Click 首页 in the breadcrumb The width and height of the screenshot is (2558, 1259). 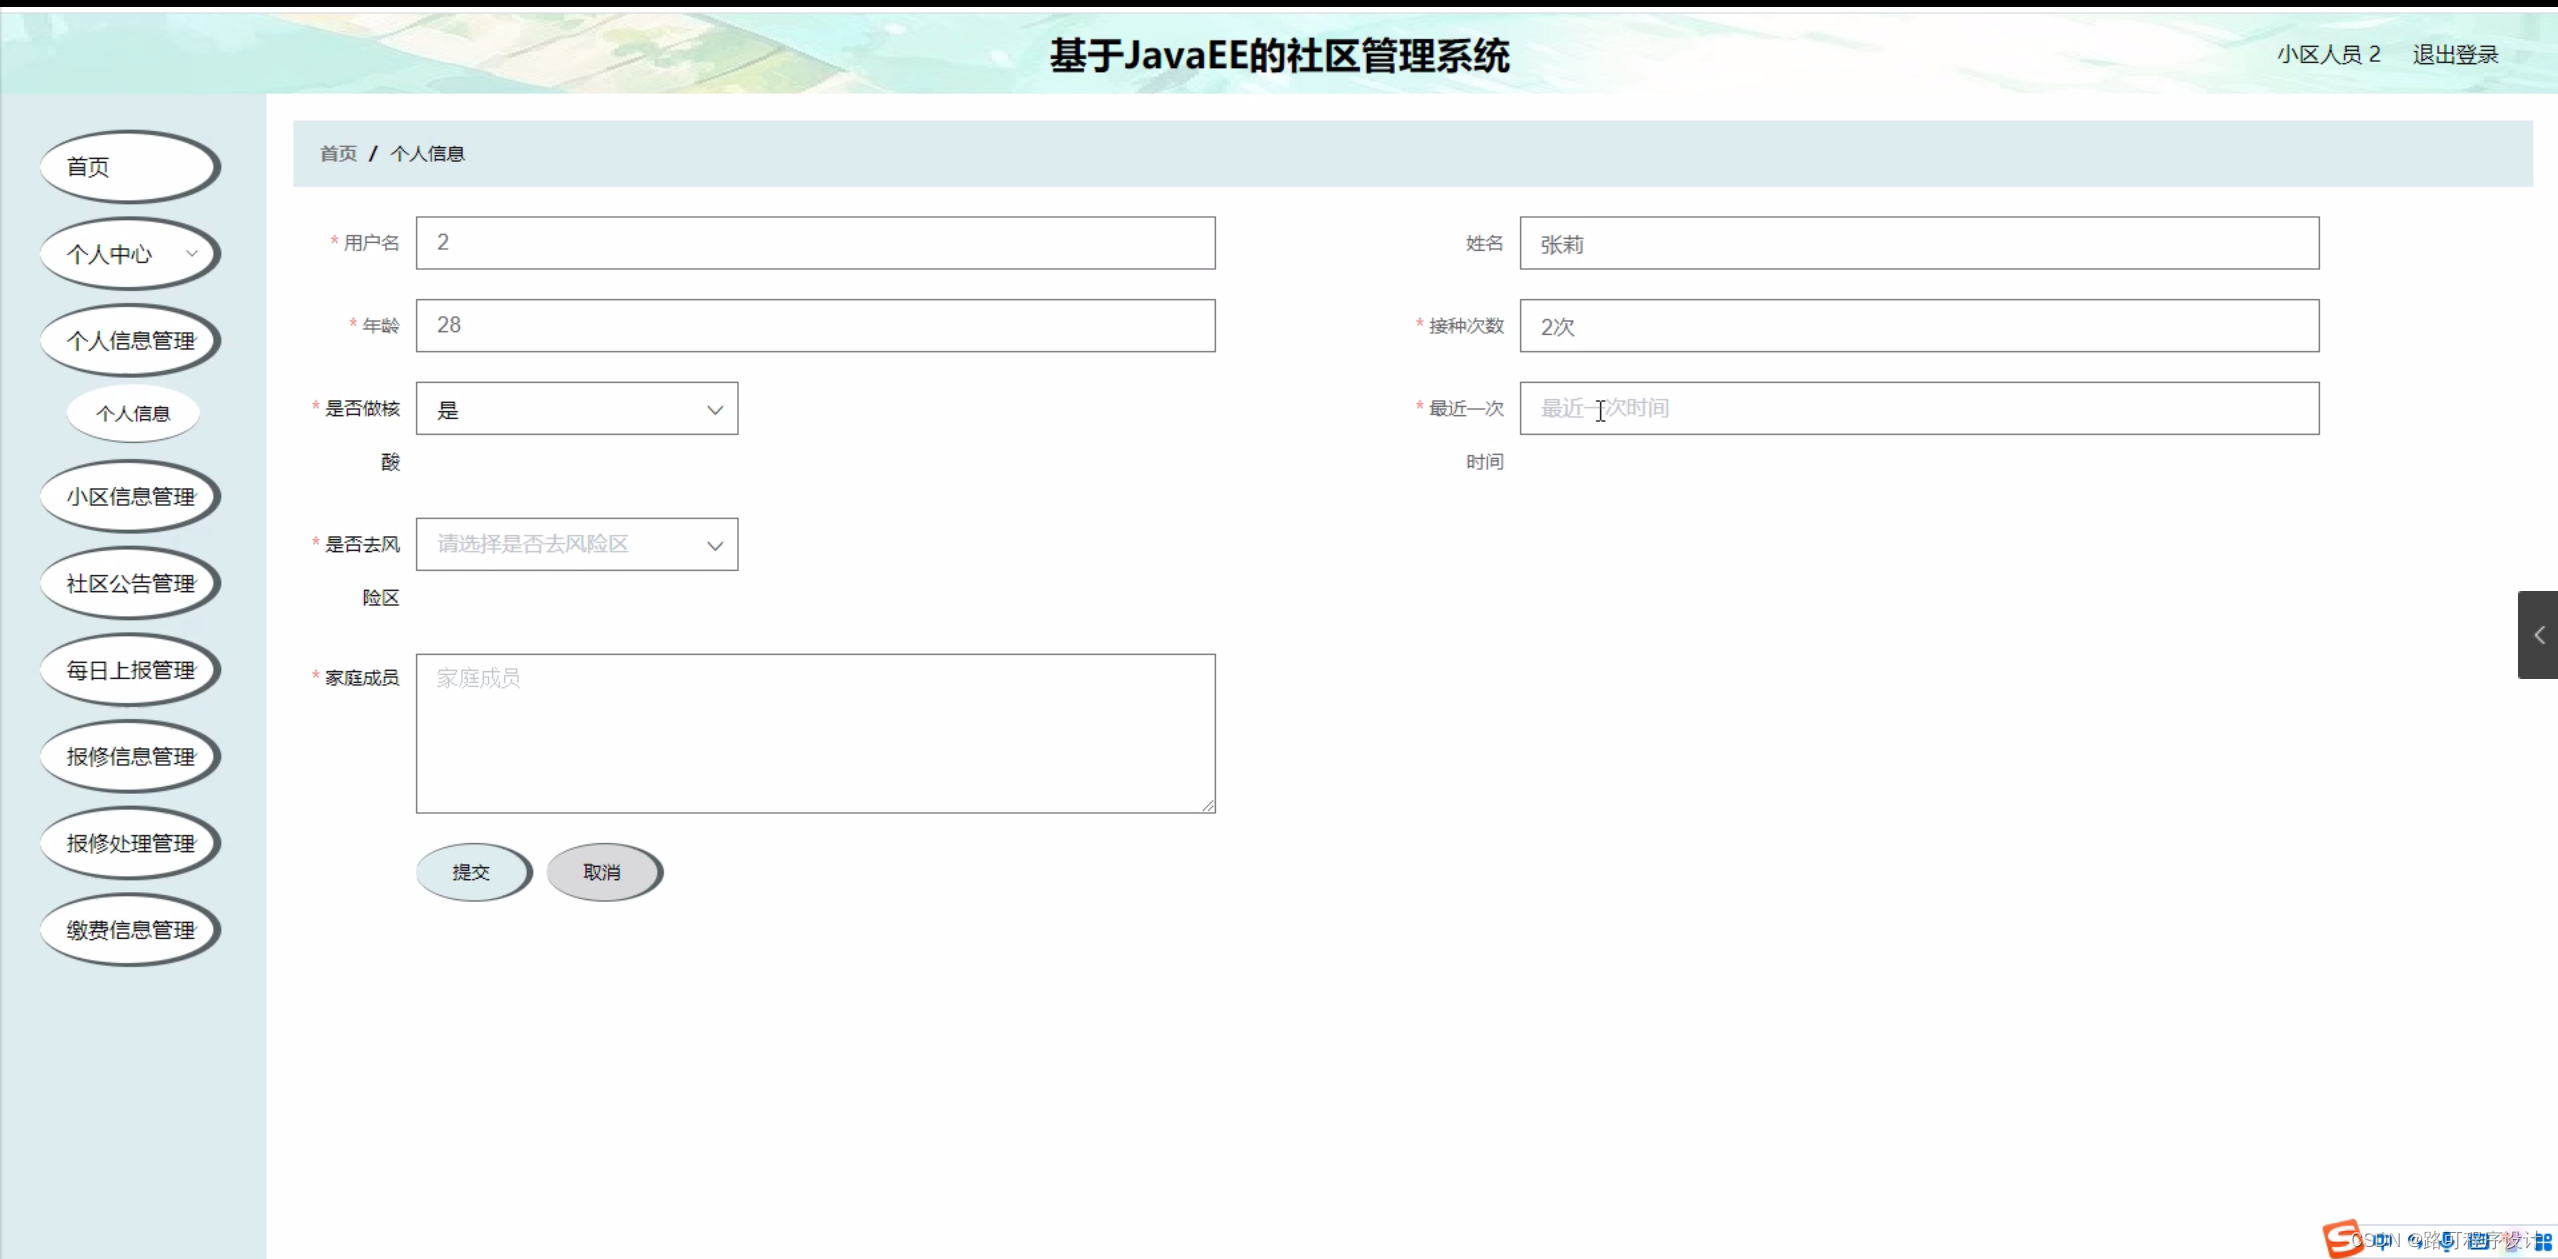tap(338, 154)
